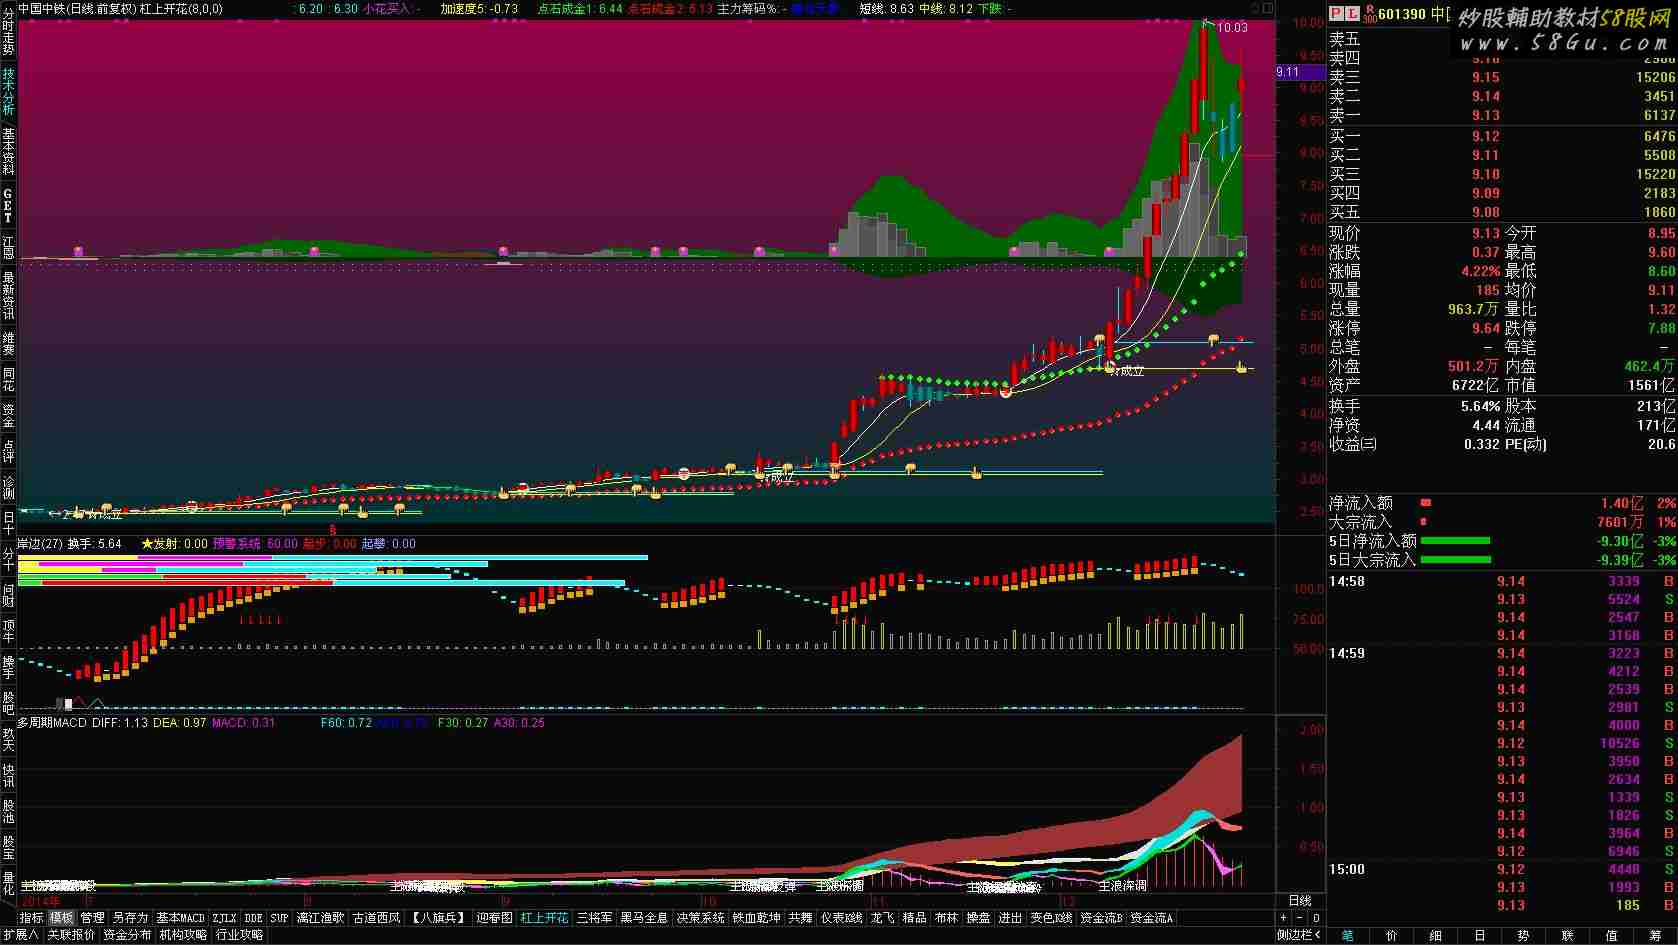Apply the 古道西风 template
This screenshot has width=1678, height=945.
[376, 917]
